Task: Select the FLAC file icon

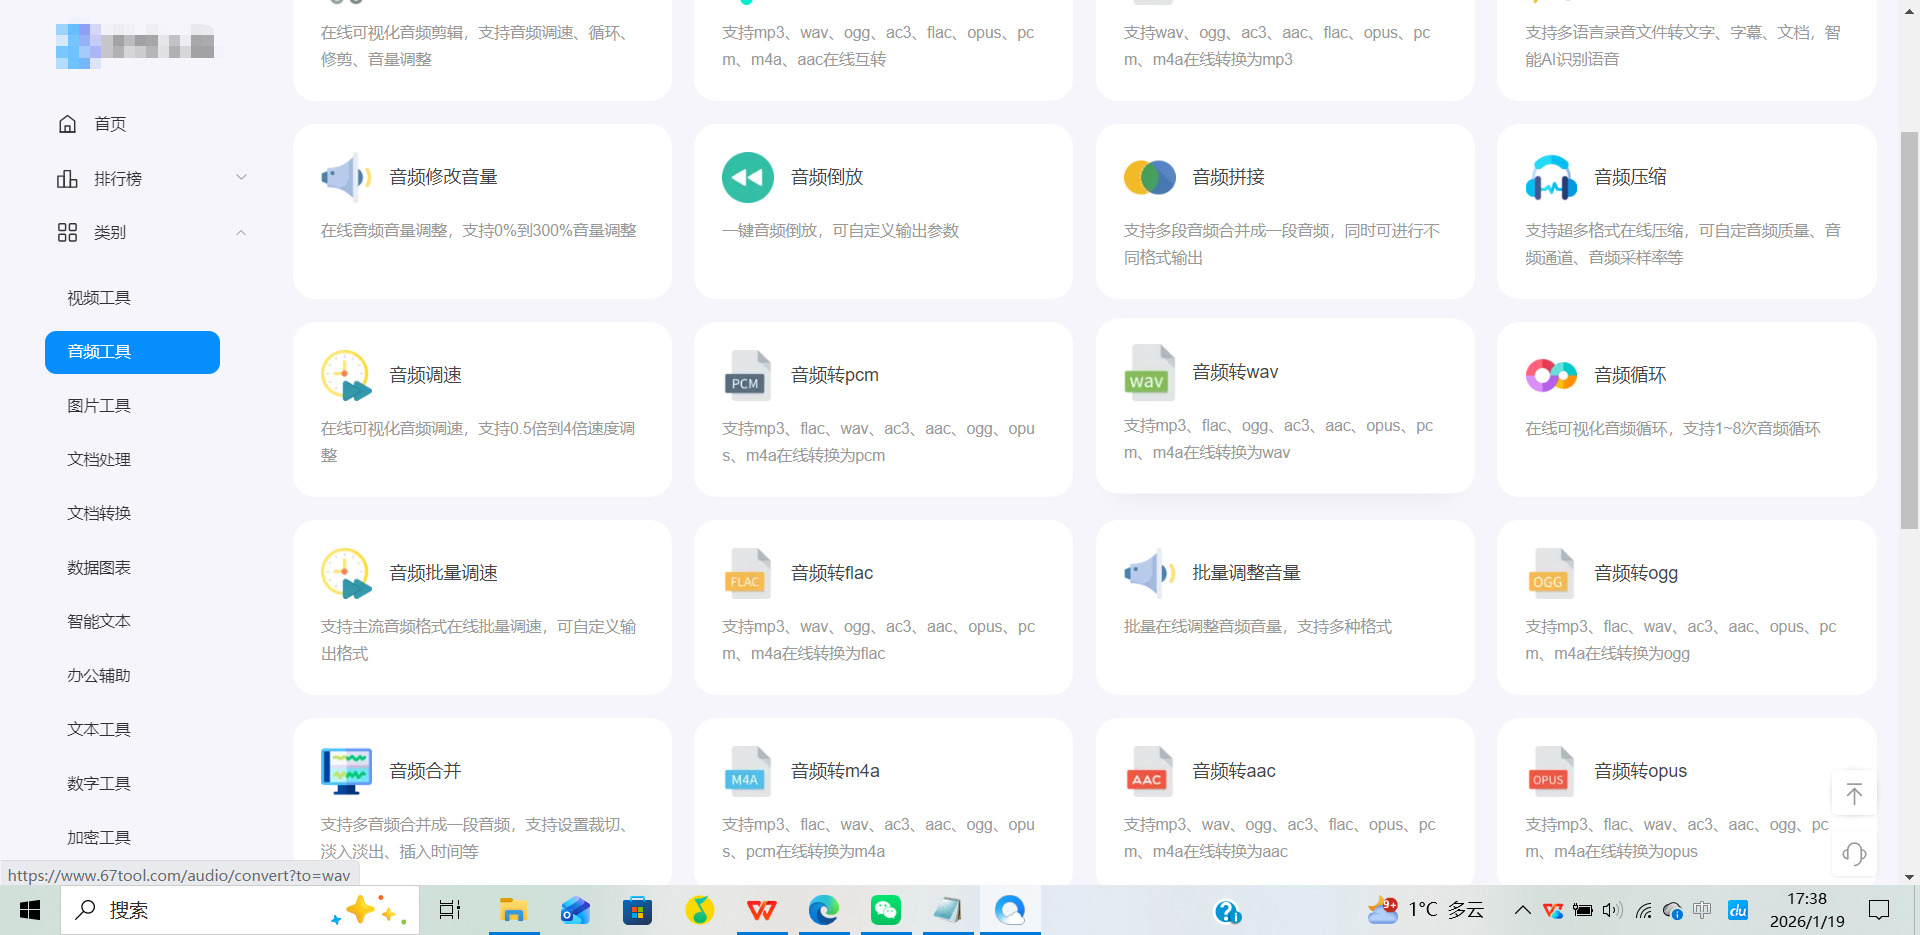Action: [748, 574]
